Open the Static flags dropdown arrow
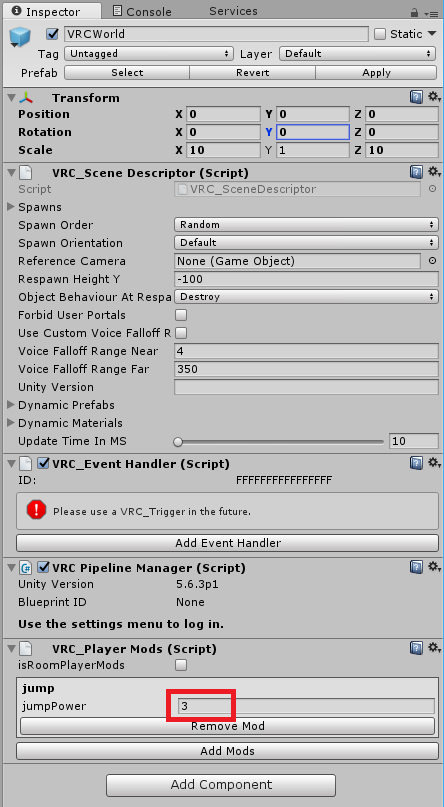The width and height of the screenshot is (444, 807). click(x=432, y=34)
